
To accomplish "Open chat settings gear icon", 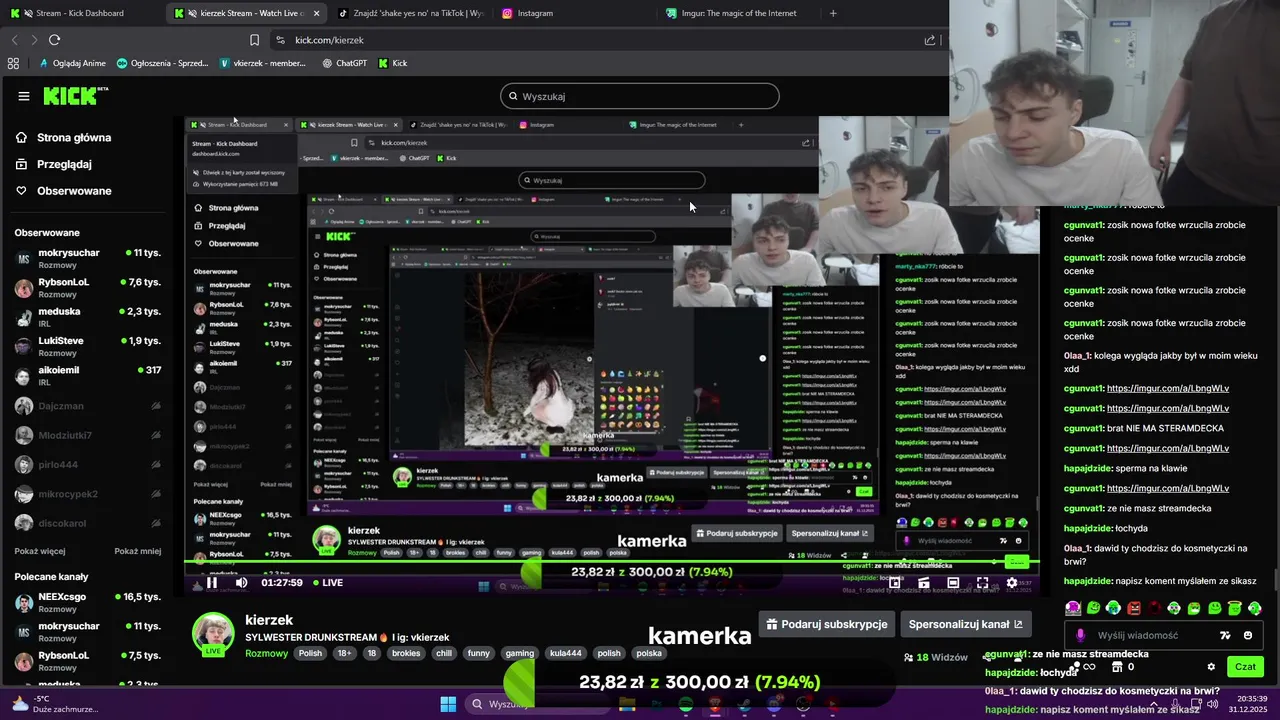I will [x=1211, y=667].
